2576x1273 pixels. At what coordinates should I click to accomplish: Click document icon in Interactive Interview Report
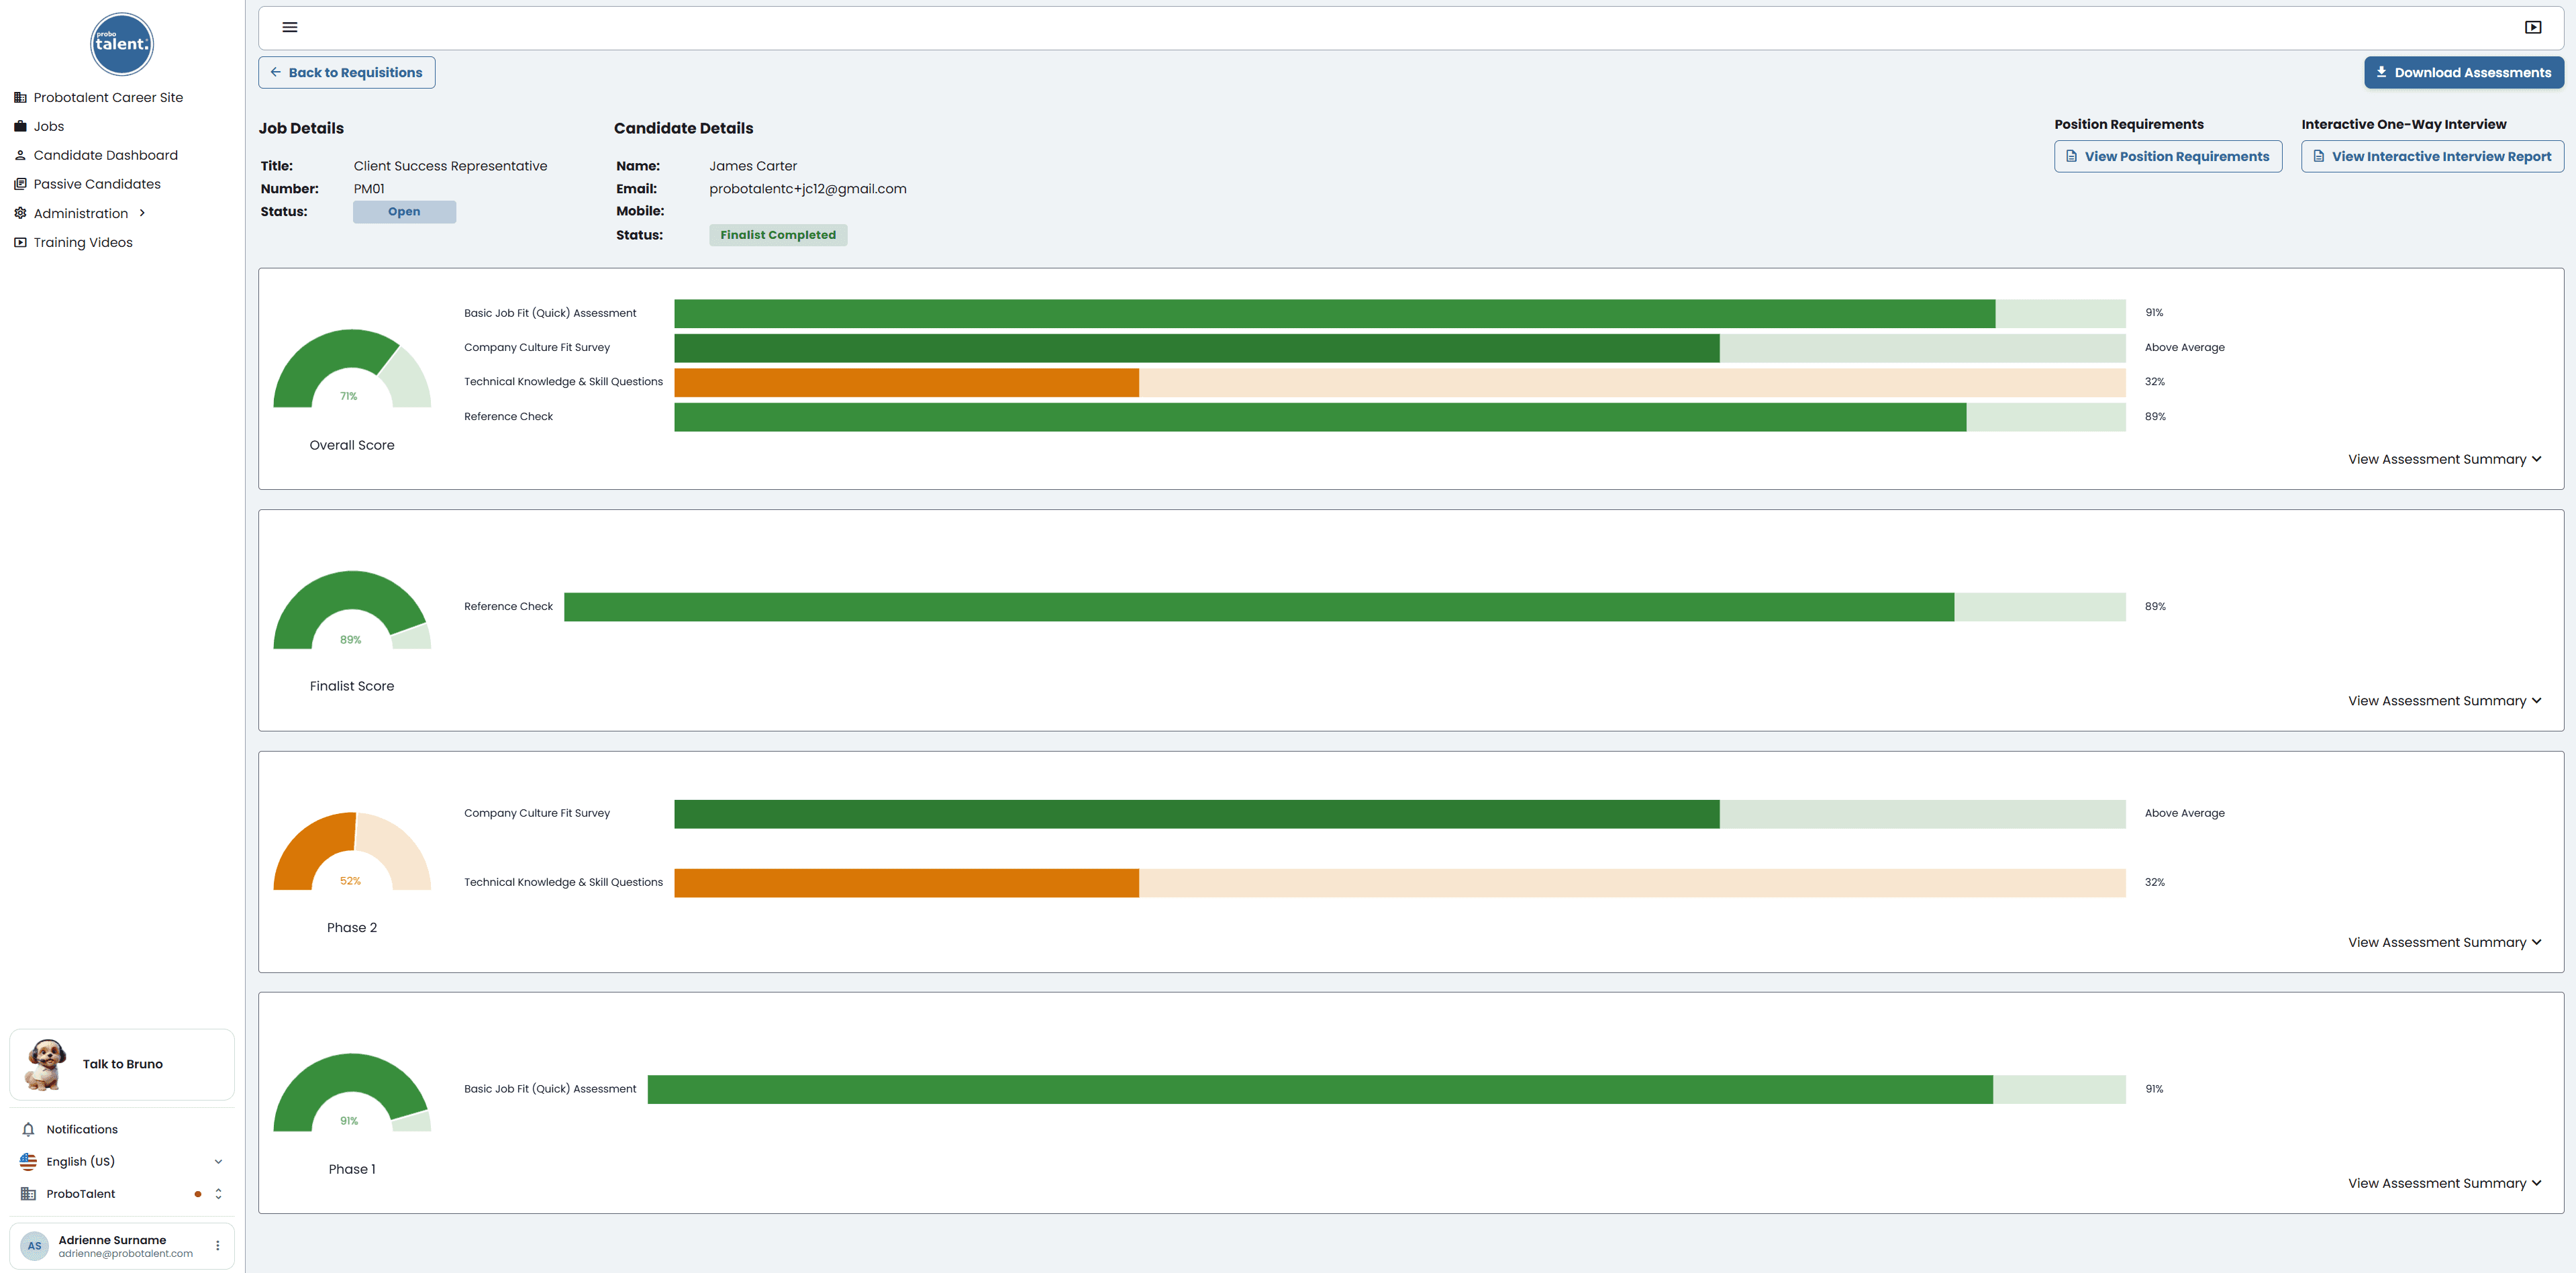point(2319,156)
